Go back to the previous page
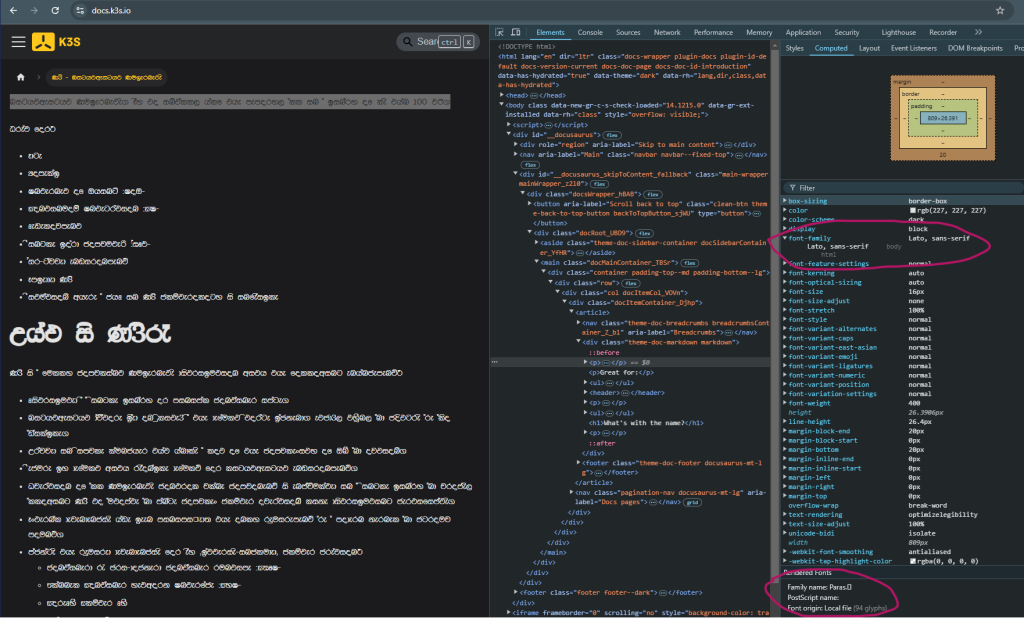The height and width of the screenshot is (618, 1024). [x=12, y=10]
